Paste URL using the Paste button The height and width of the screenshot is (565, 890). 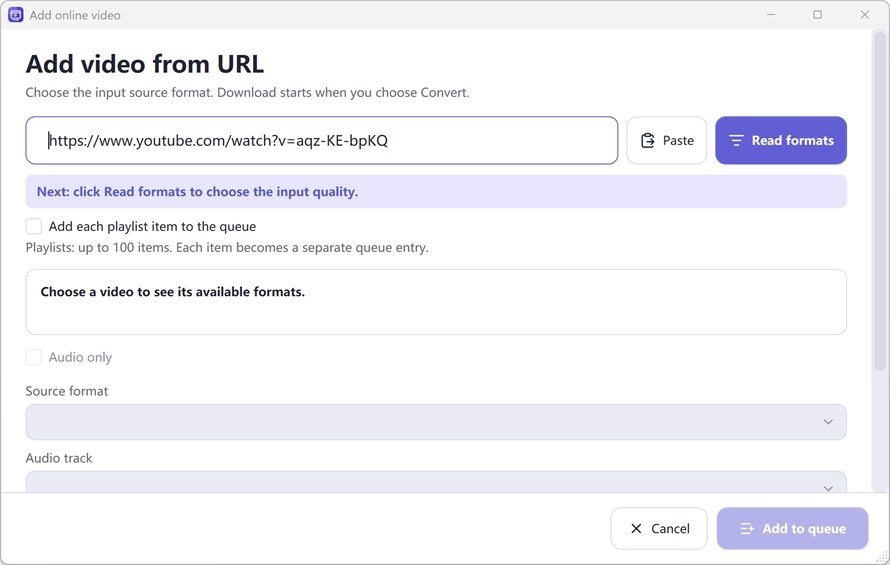tap(666, 140)
